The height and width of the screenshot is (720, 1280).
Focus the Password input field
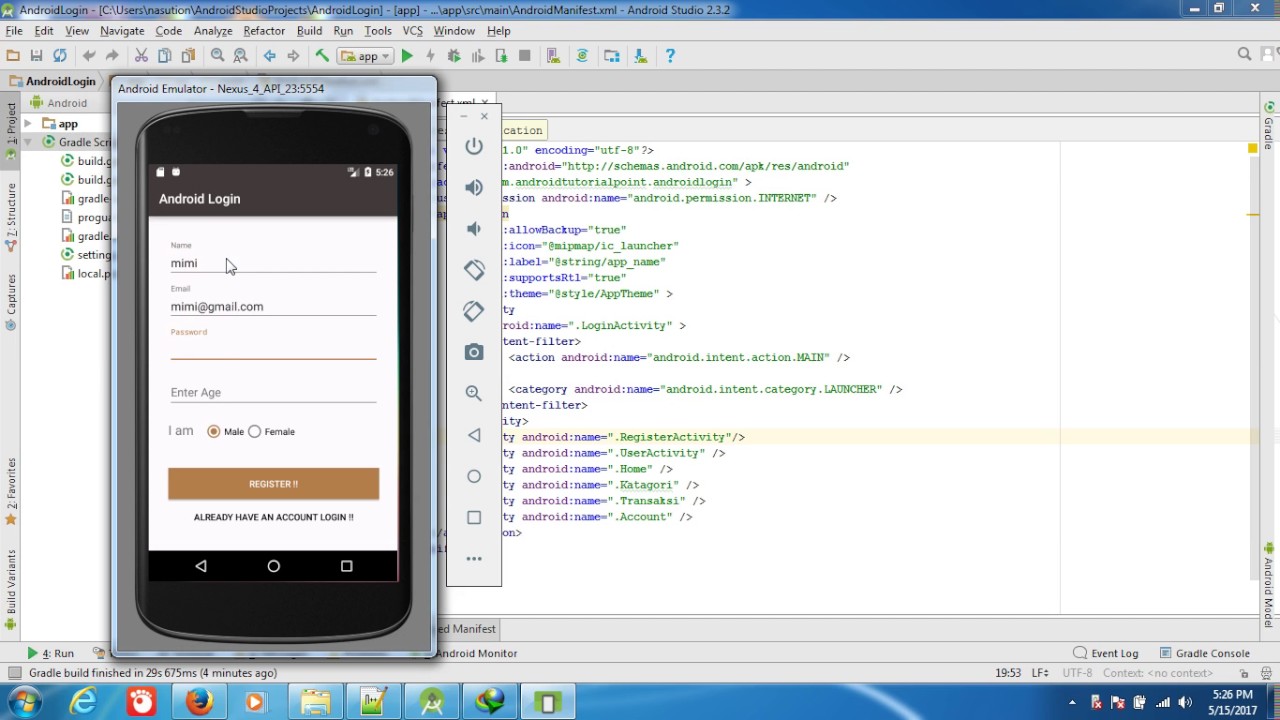tap(273, 348)
